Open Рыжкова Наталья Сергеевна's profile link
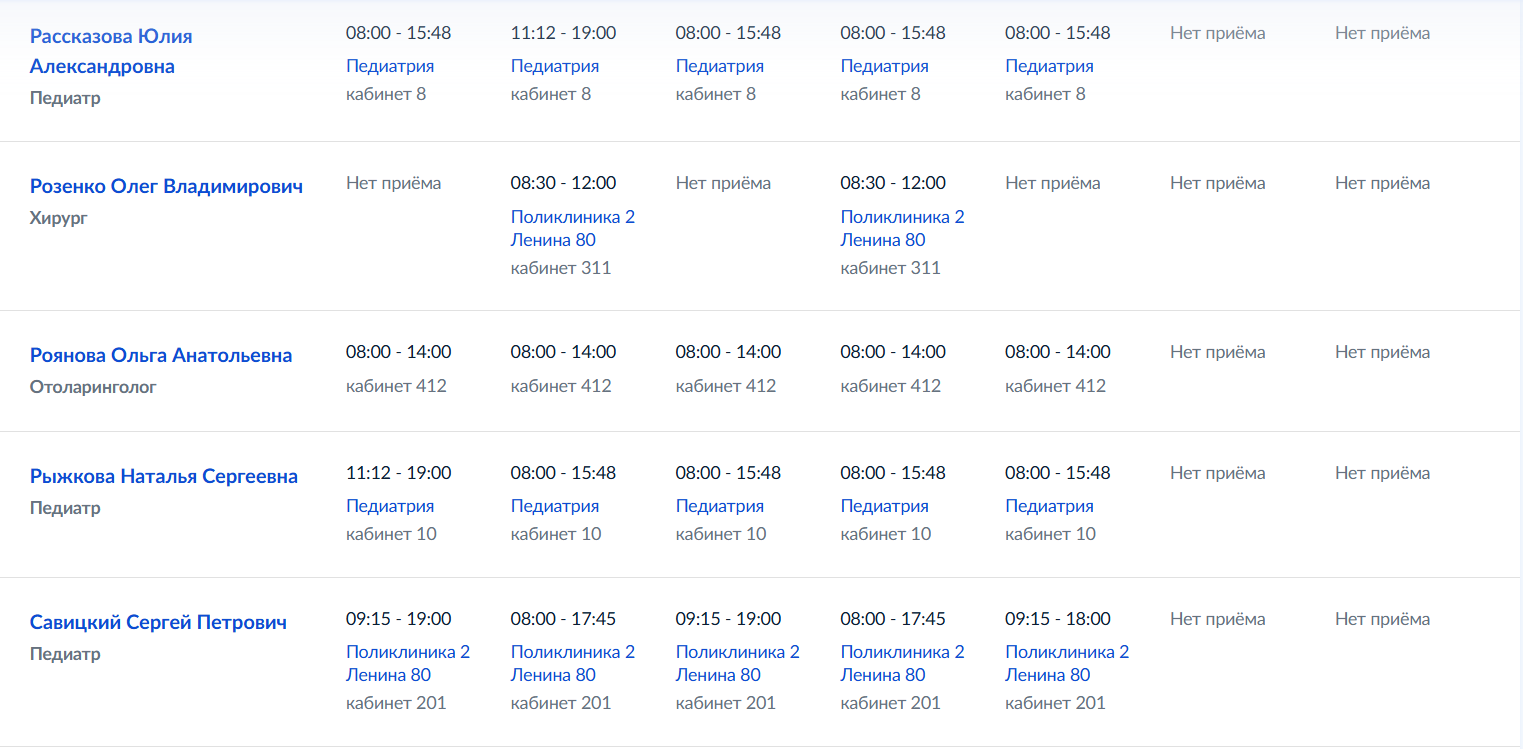Screen dimensions: 1523x749 pos(164,476)
